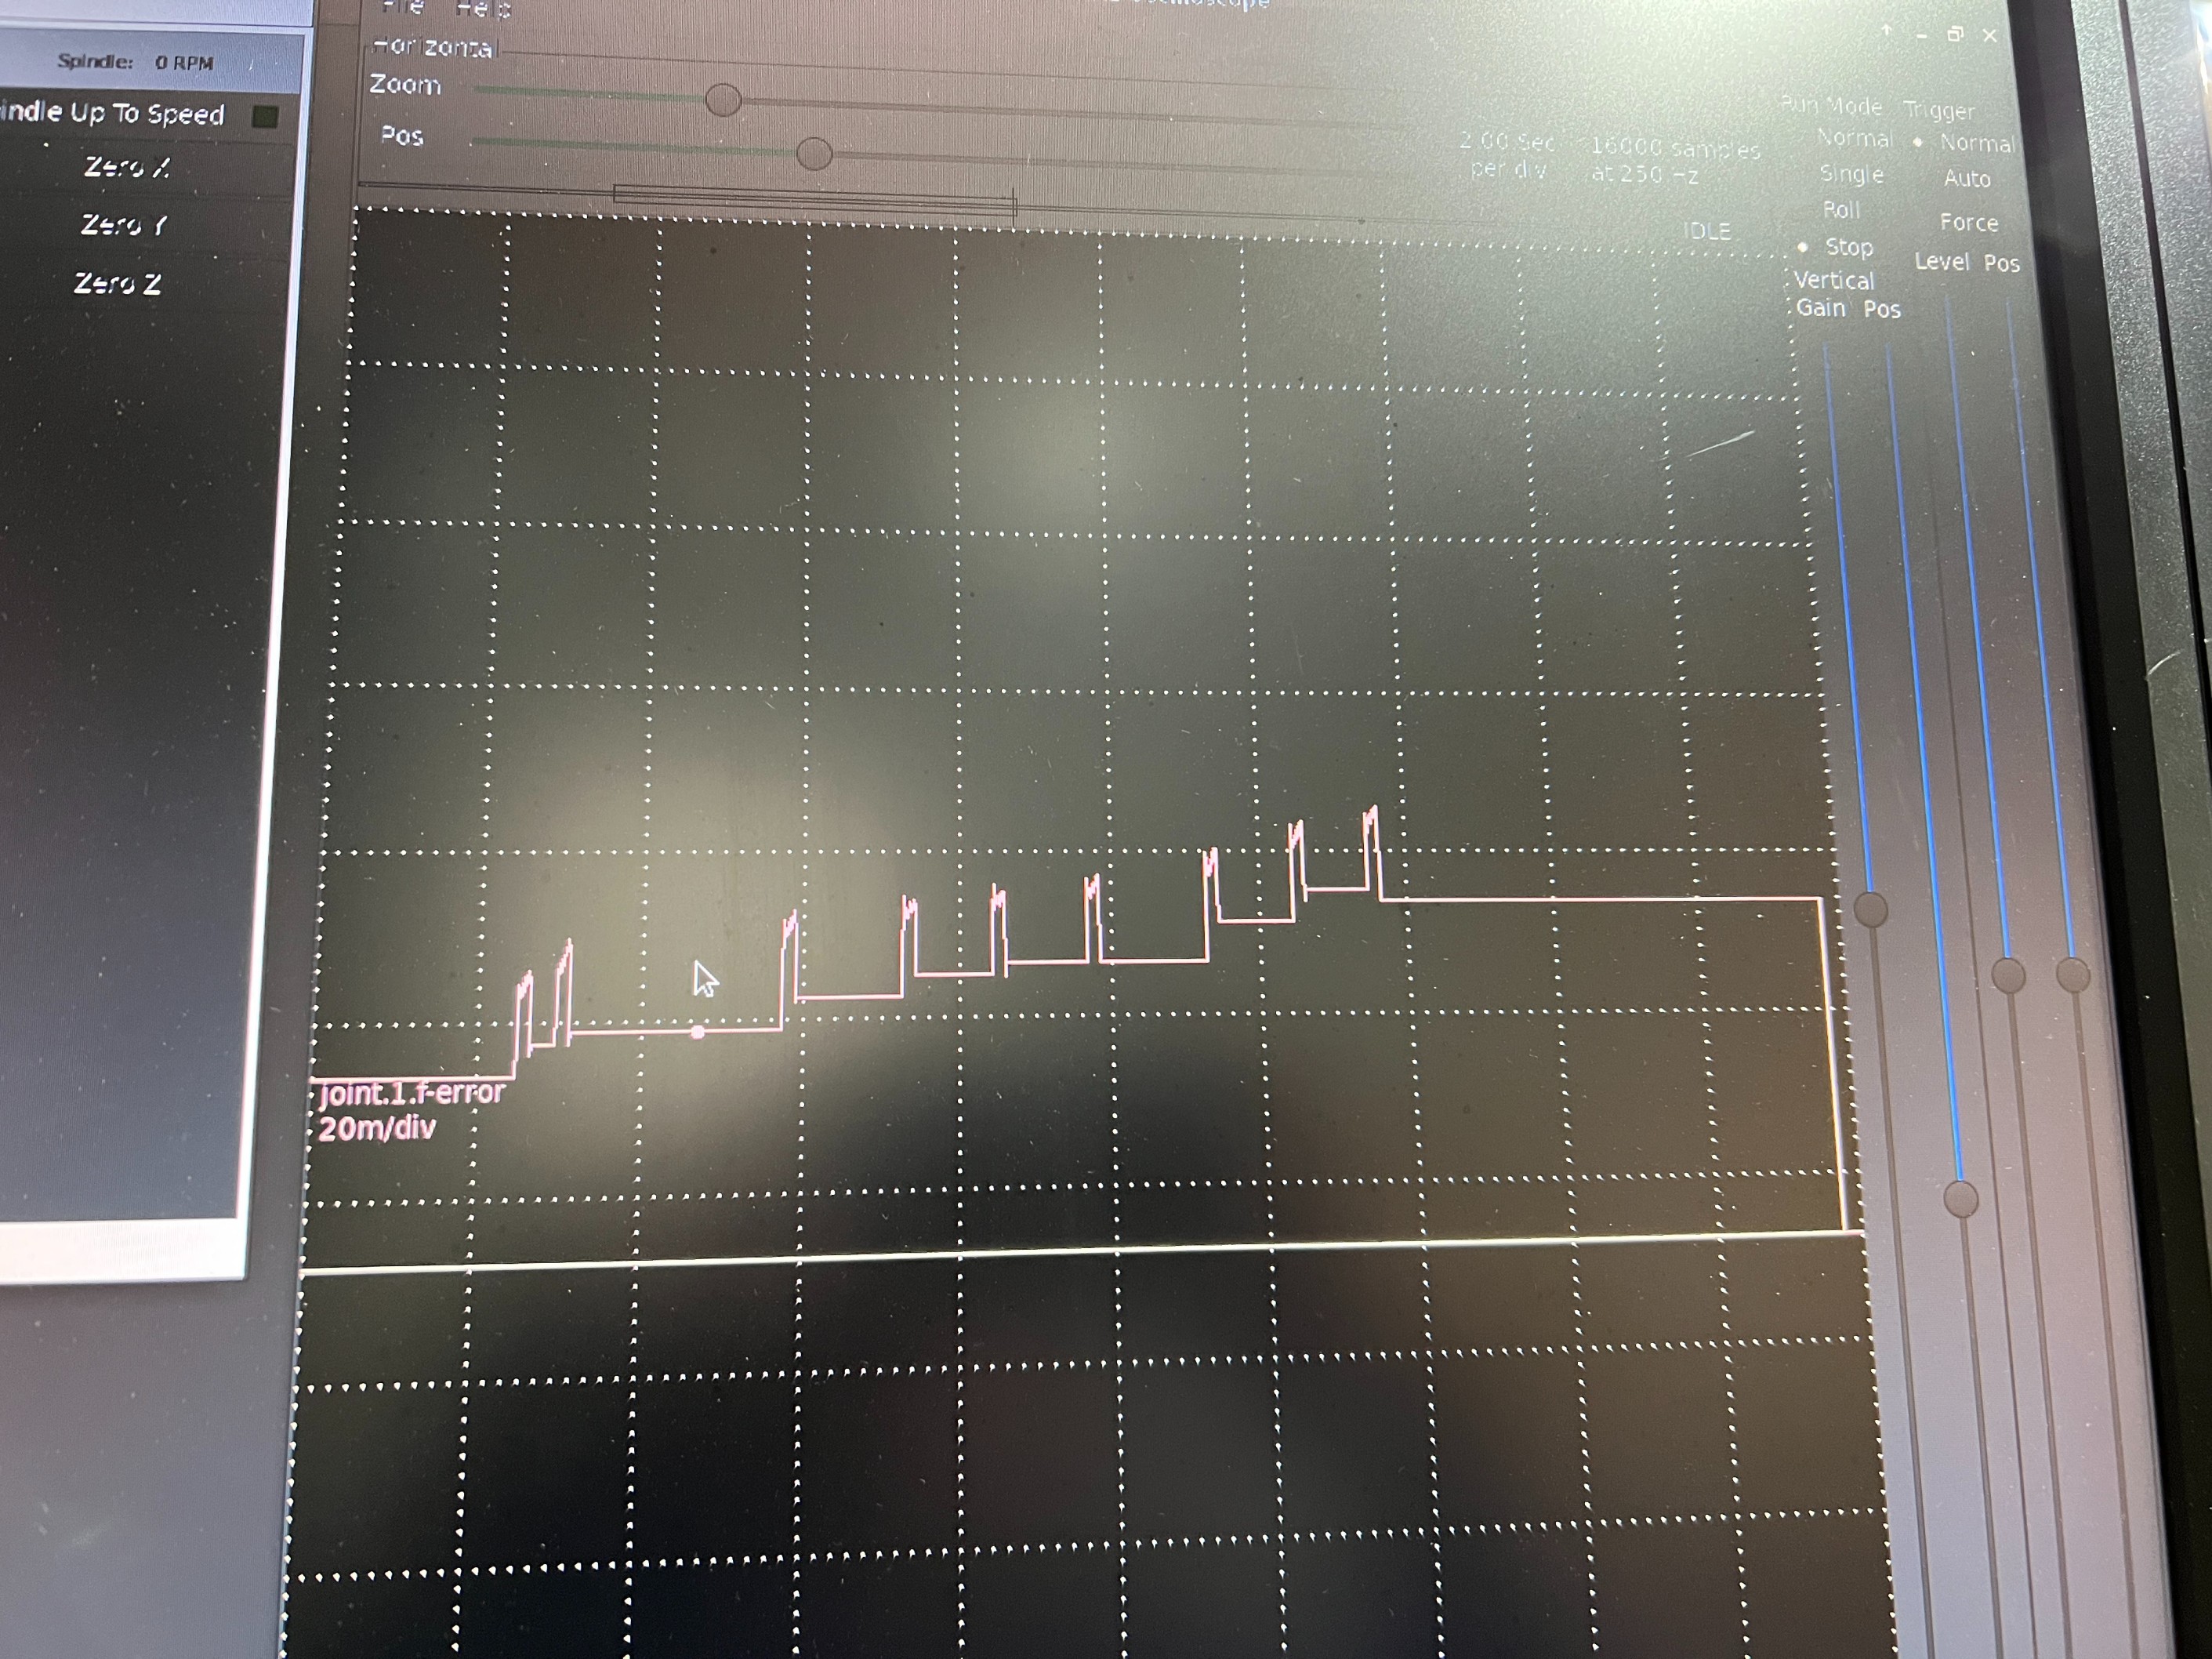
Task: Restore the oscilloscope window size
Action: tap(1955, 34)
